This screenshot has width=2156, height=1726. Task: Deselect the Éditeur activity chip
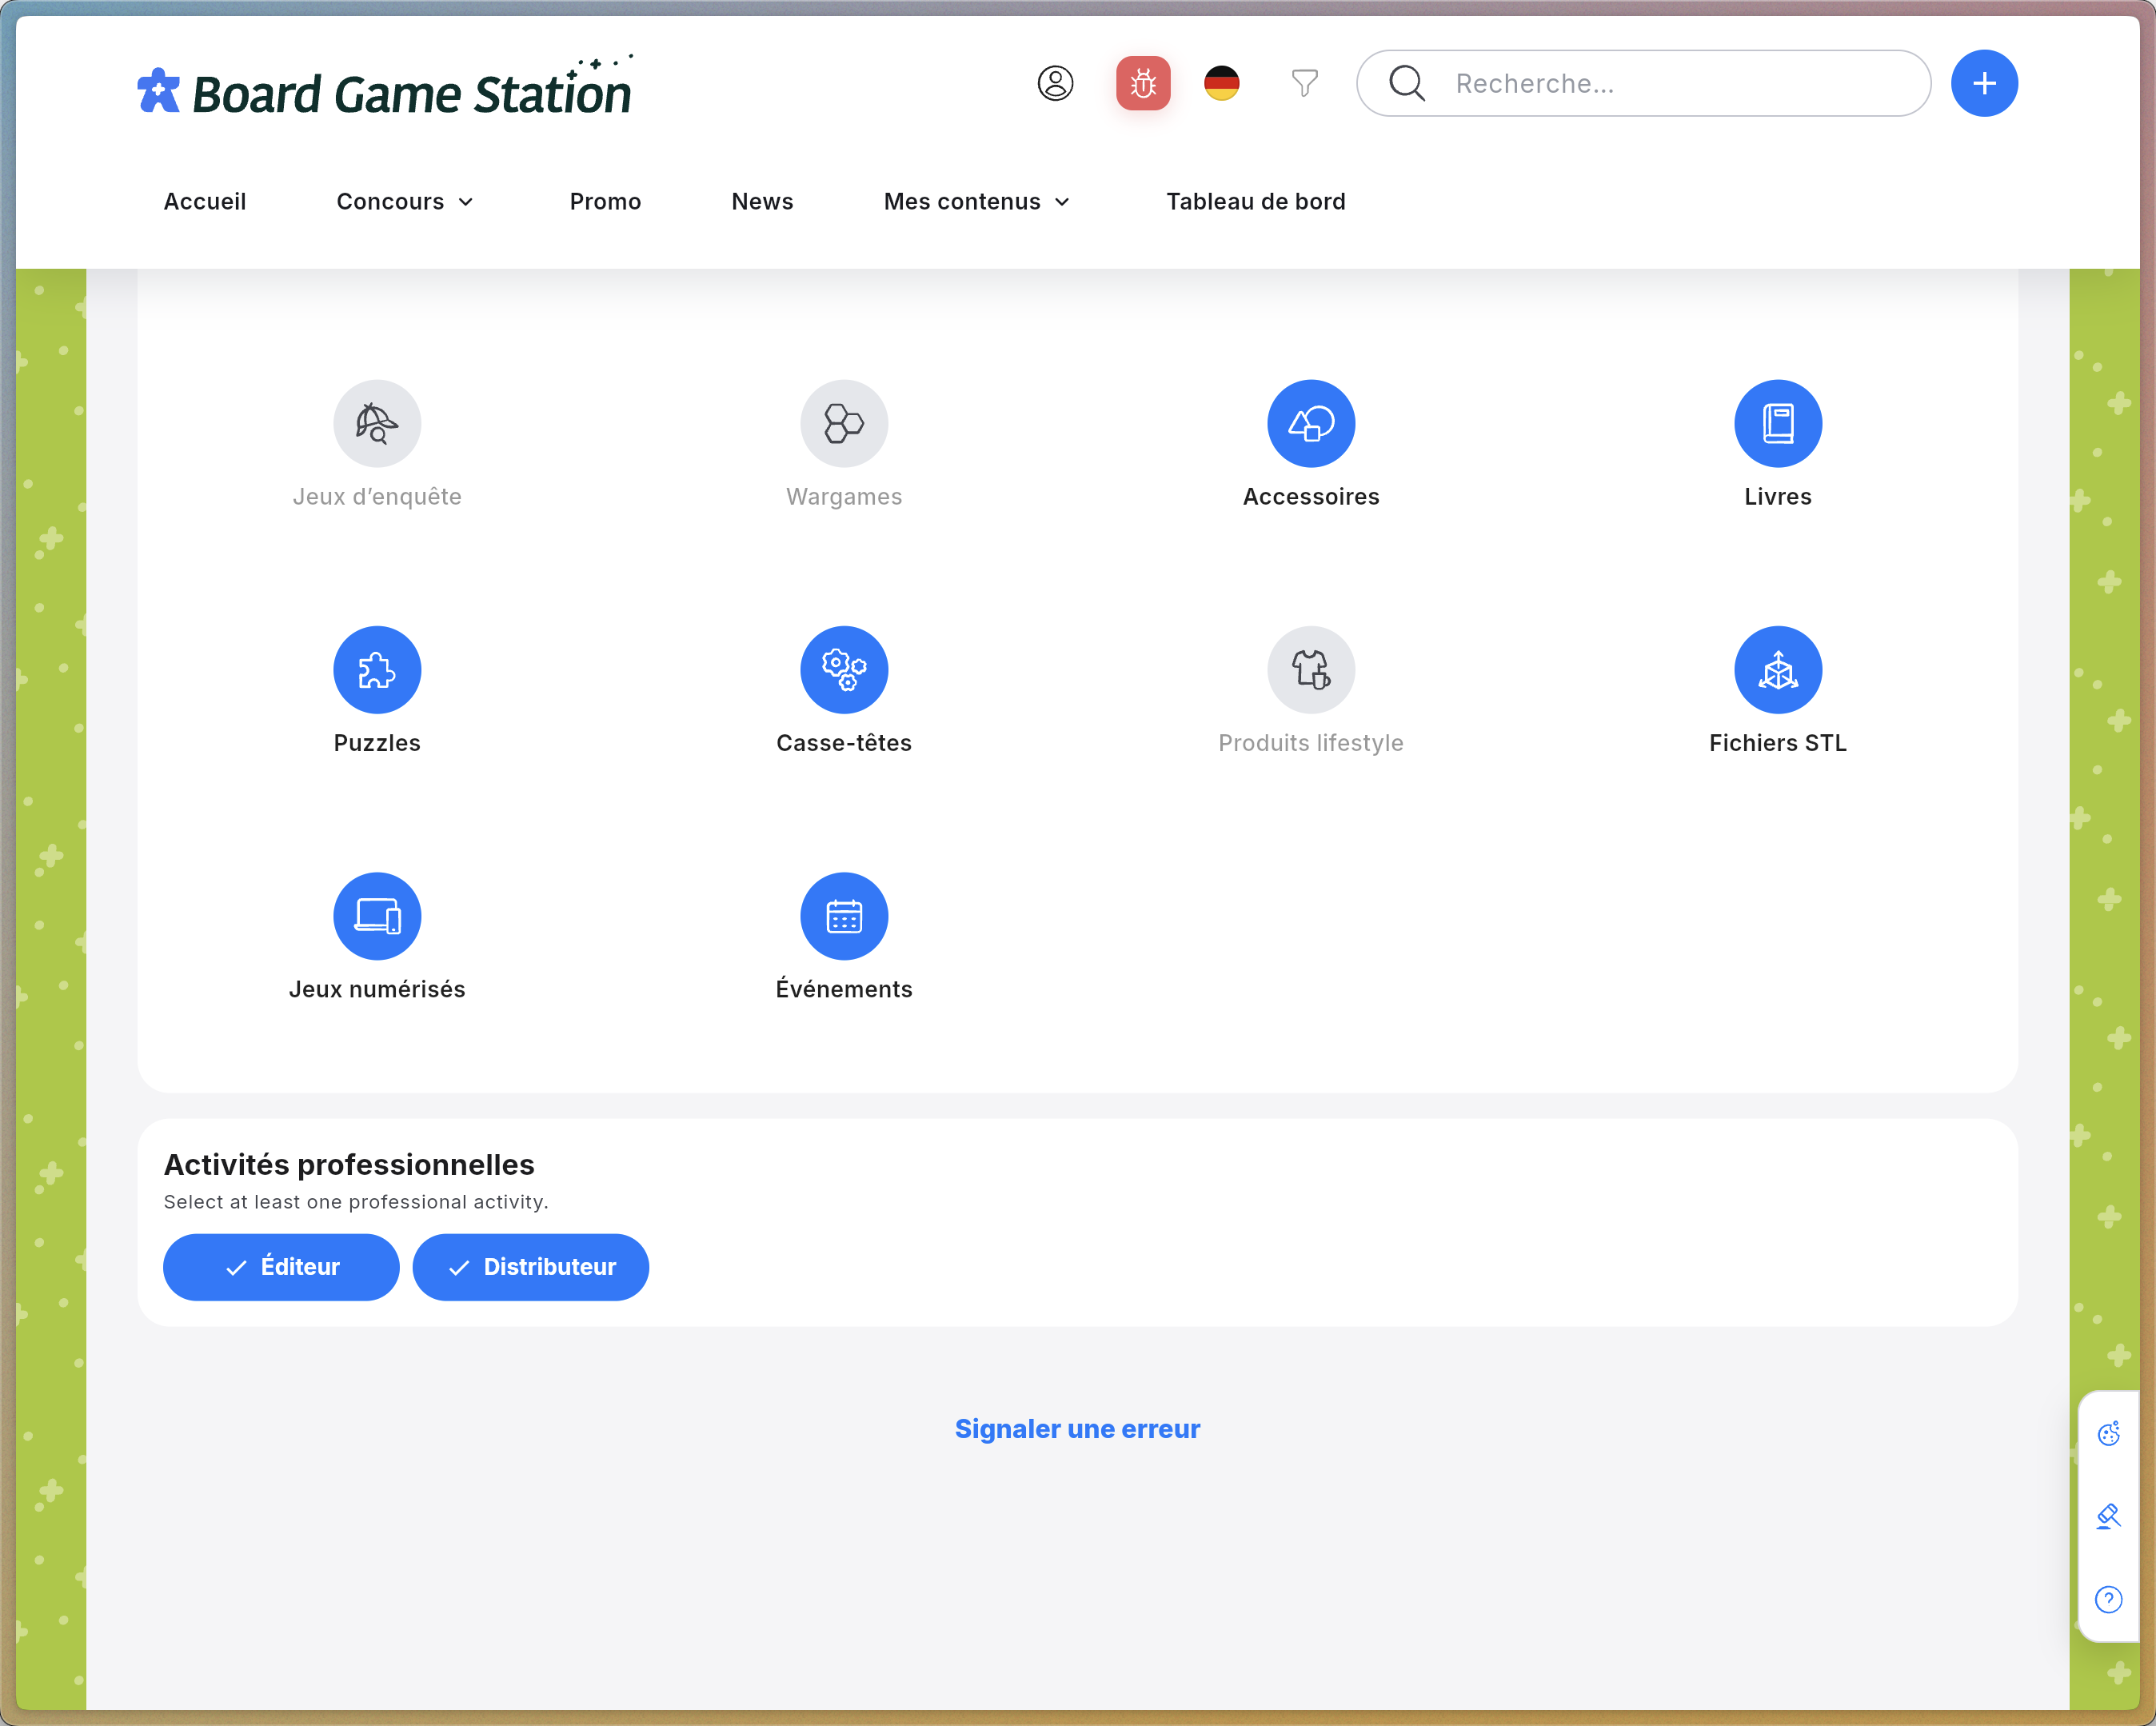(x=281, y=1267)
